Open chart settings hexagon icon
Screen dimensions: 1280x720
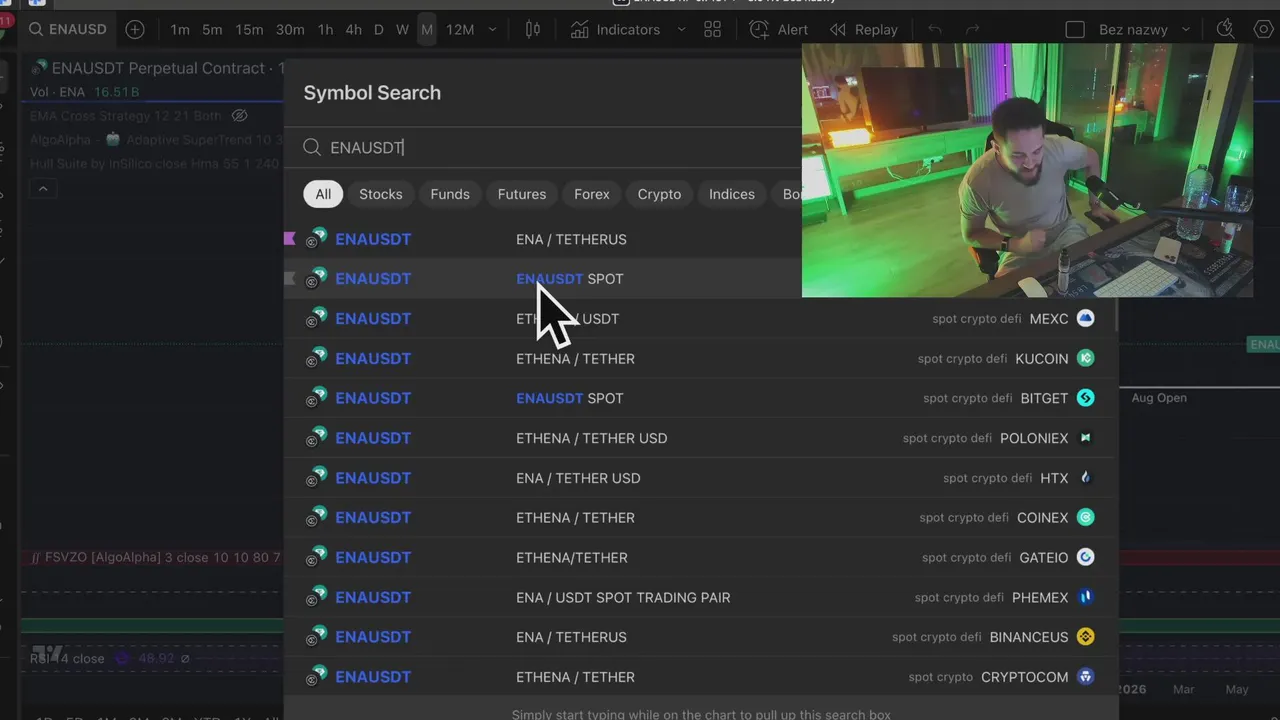coord(1263,30)
